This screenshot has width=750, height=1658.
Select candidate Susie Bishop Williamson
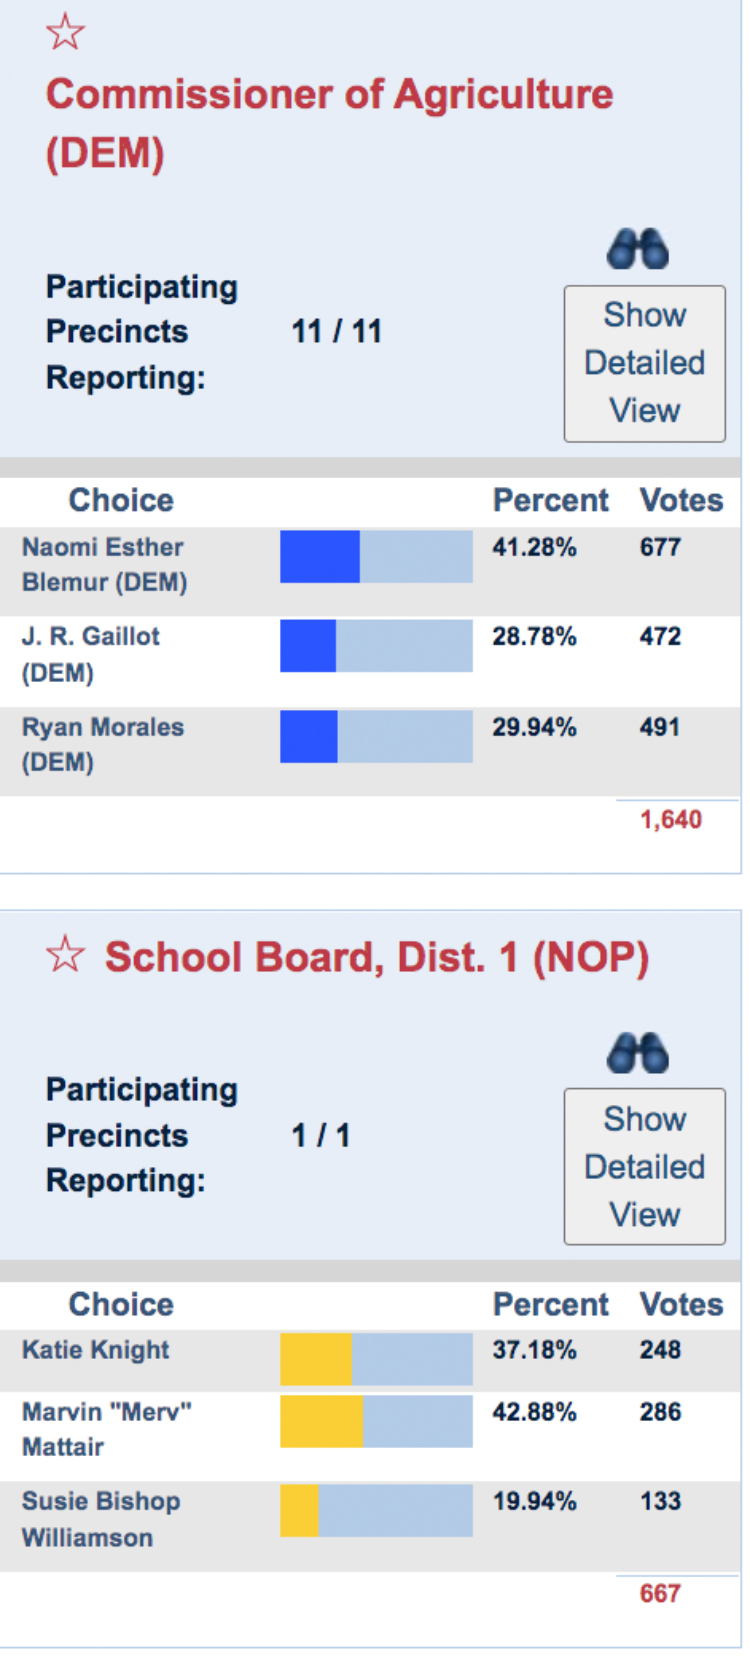pyautogui.click(x=101, y=1518)
